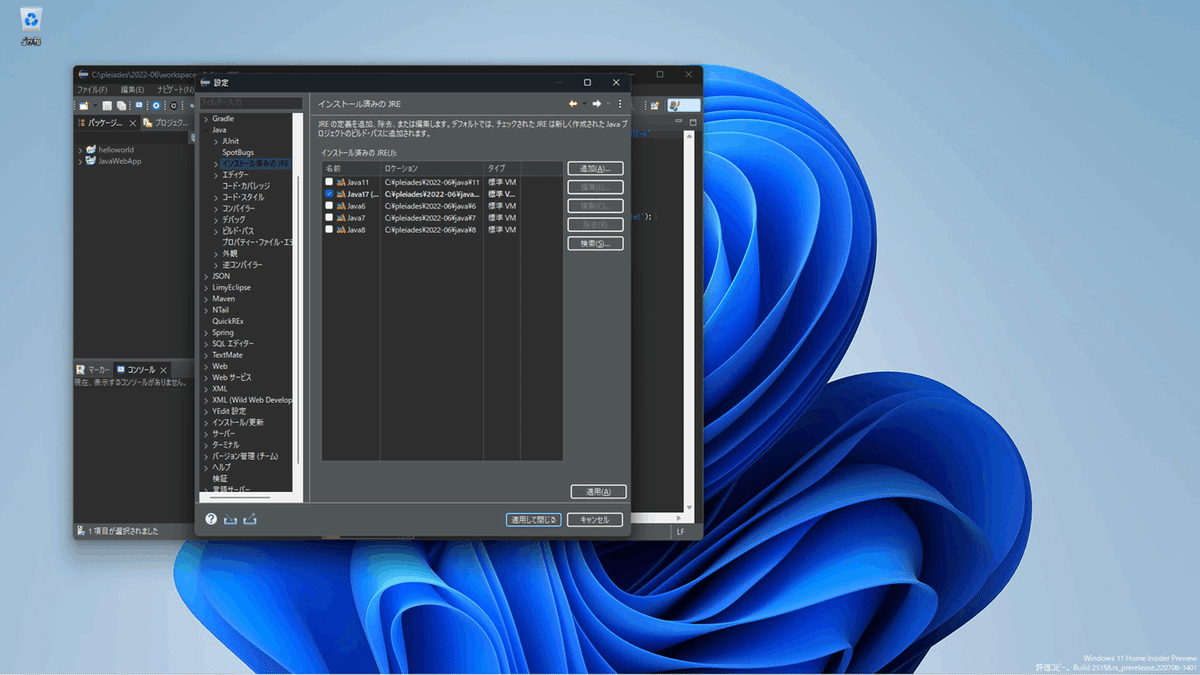Image resolution: width=1200 pixels, height=675 pixels.
Task: Open the New wizard dropdown arrow in toolbar
Action: pyautogui.click(x=94, y=105)
